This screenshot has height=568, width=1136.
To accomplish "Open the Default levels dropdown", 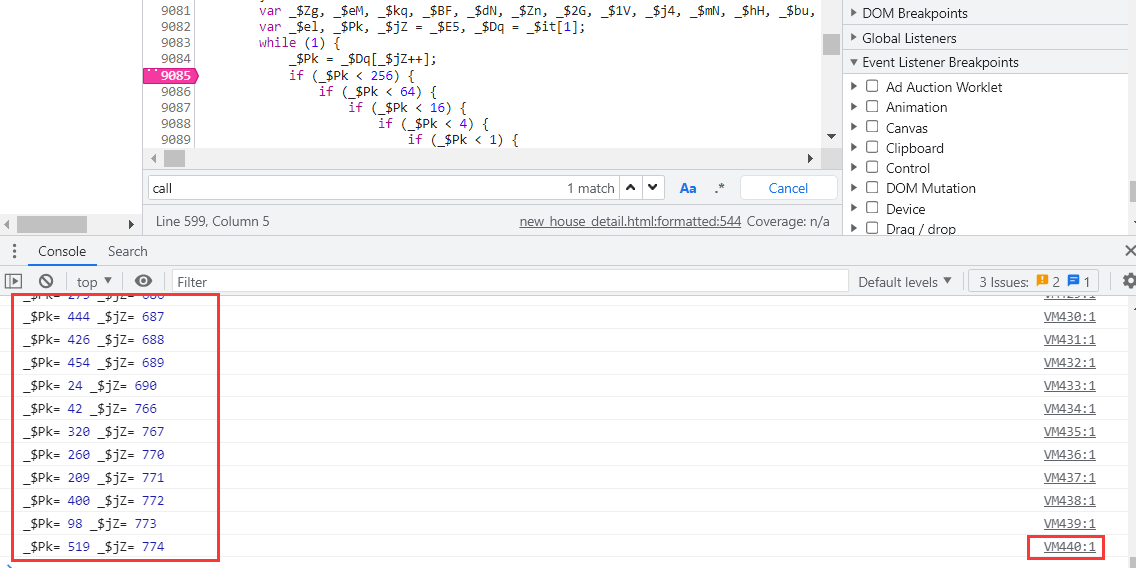I will click(904, 282).
